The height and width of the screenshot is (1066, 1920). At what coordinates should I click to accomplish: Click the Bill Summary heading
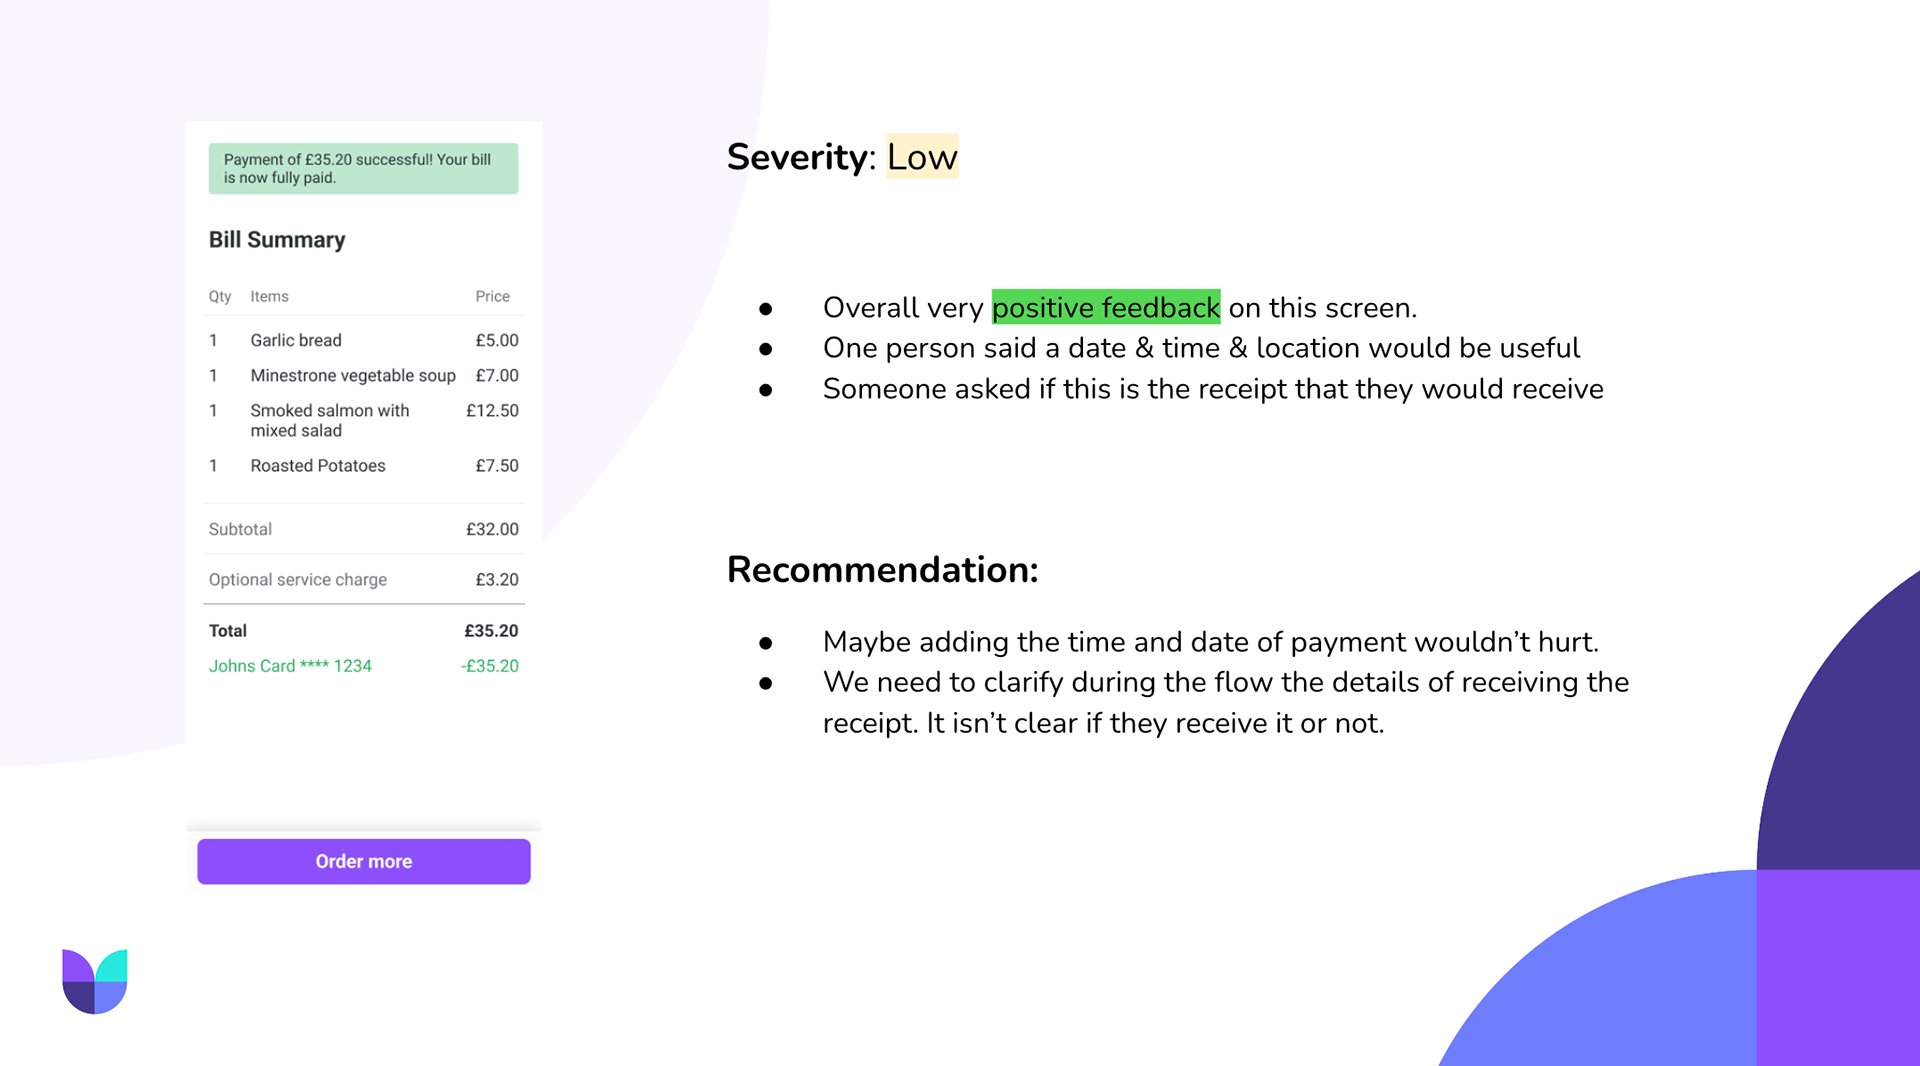point(277,240)
